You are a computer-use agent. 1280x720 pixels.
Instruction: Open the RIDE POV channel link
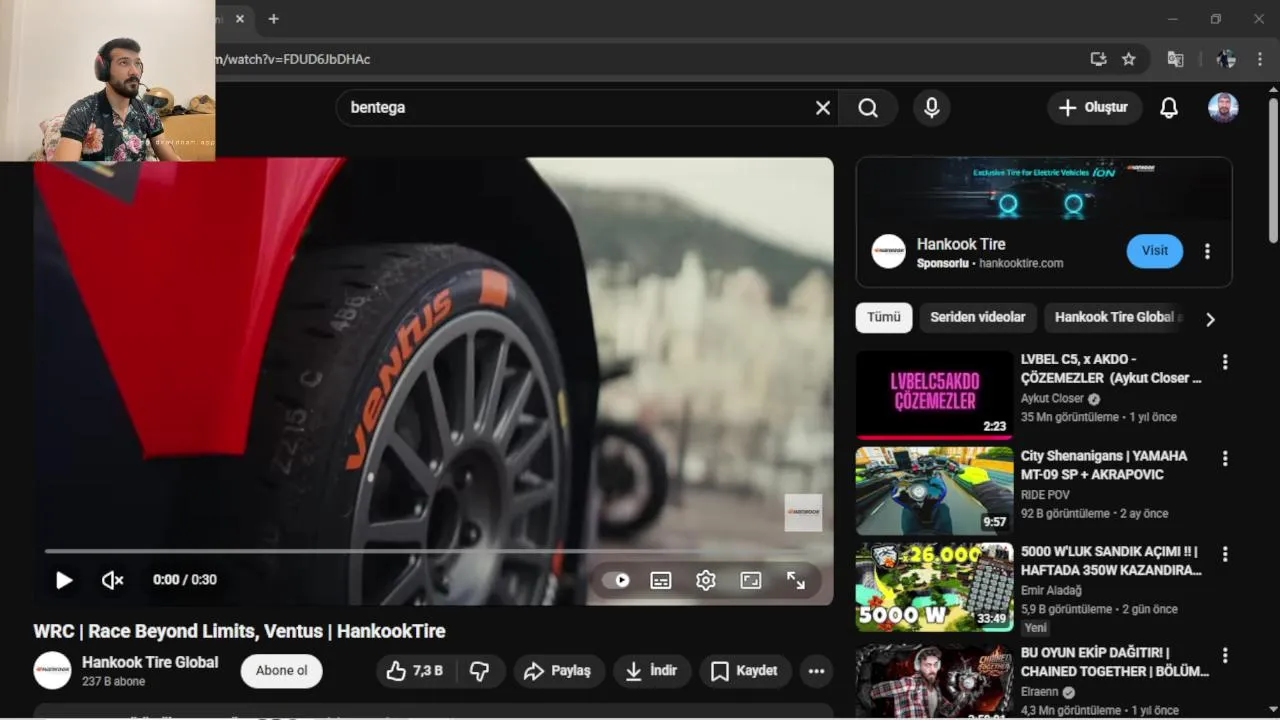point(1045,494)
